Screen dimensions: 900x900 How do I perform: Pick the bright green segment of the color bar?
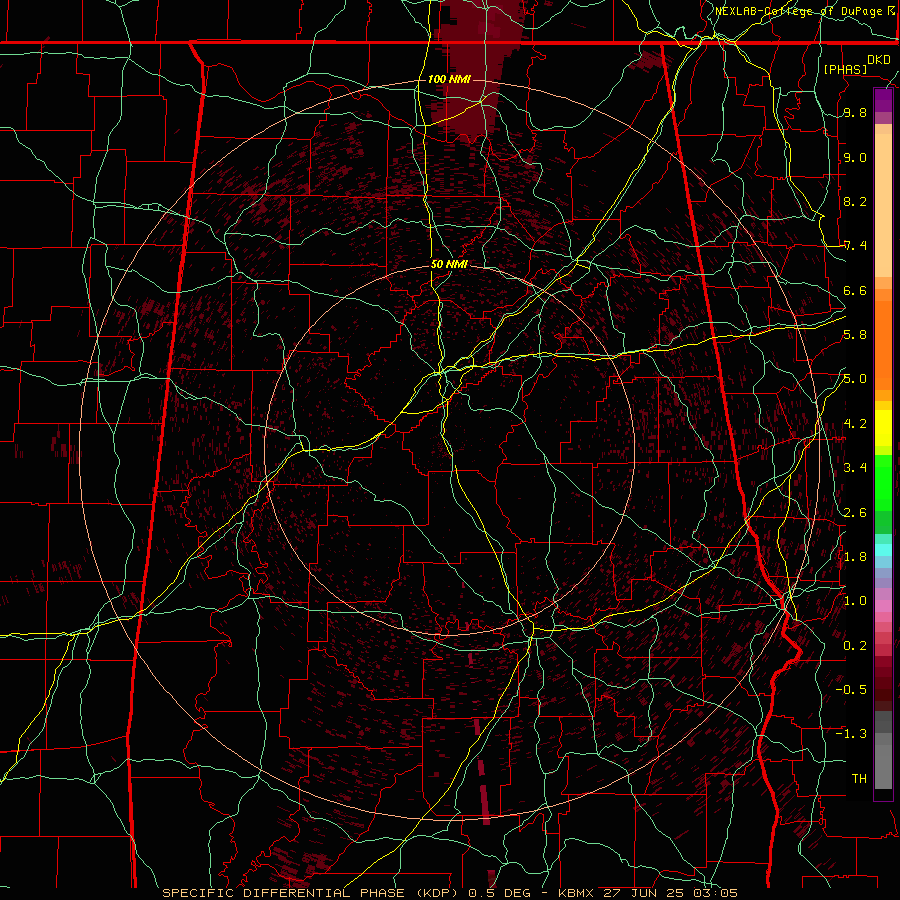(883, 482)
